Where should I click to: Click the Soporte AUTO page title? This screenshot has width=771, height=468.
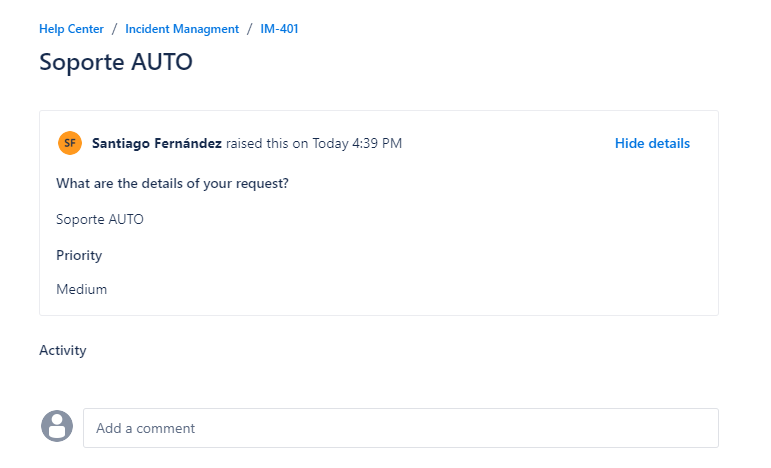pyautogui.click(x=116, y=62)
